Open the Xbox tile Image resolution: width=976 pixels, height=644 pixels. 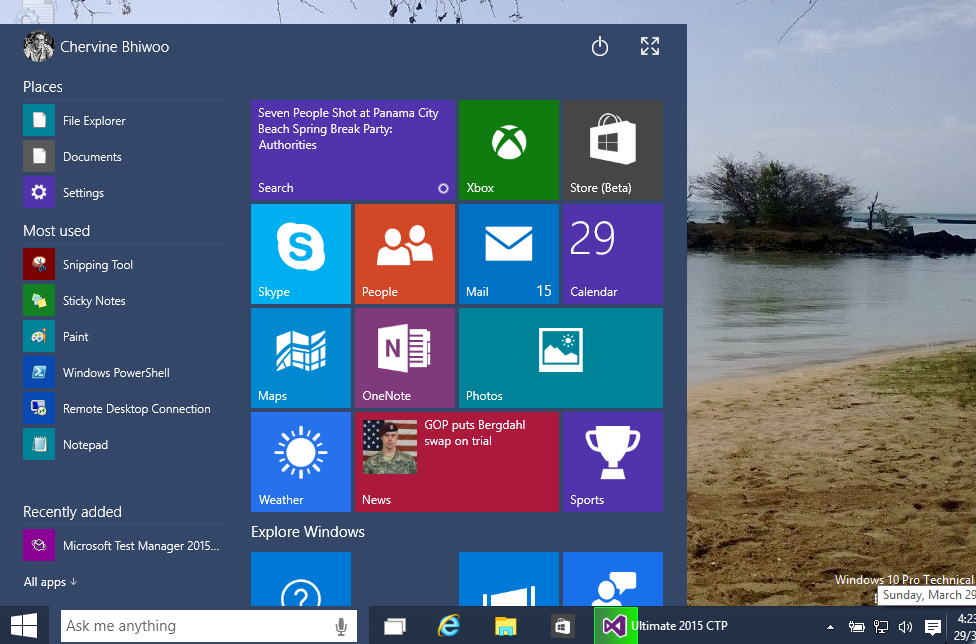coord(509,150)
